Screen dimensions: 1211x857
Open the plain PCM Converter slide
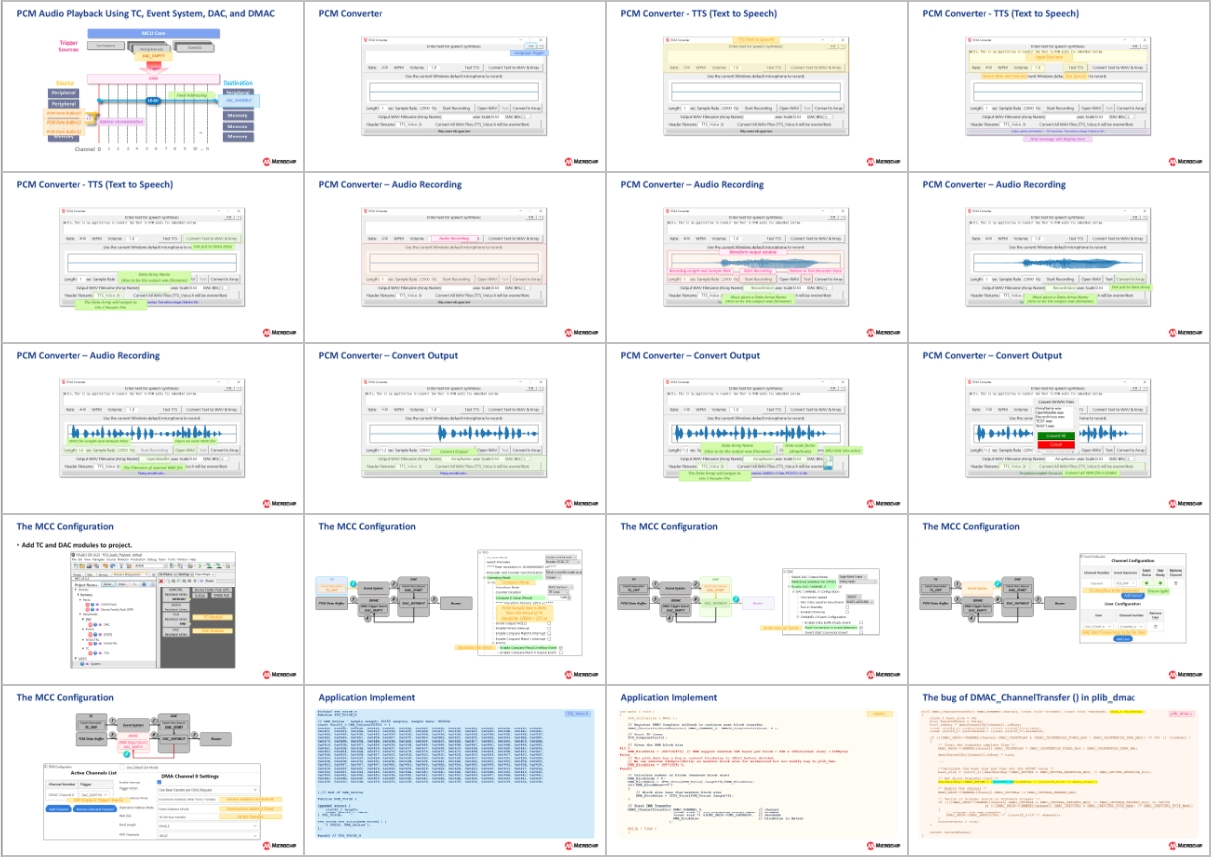point(454,87)
